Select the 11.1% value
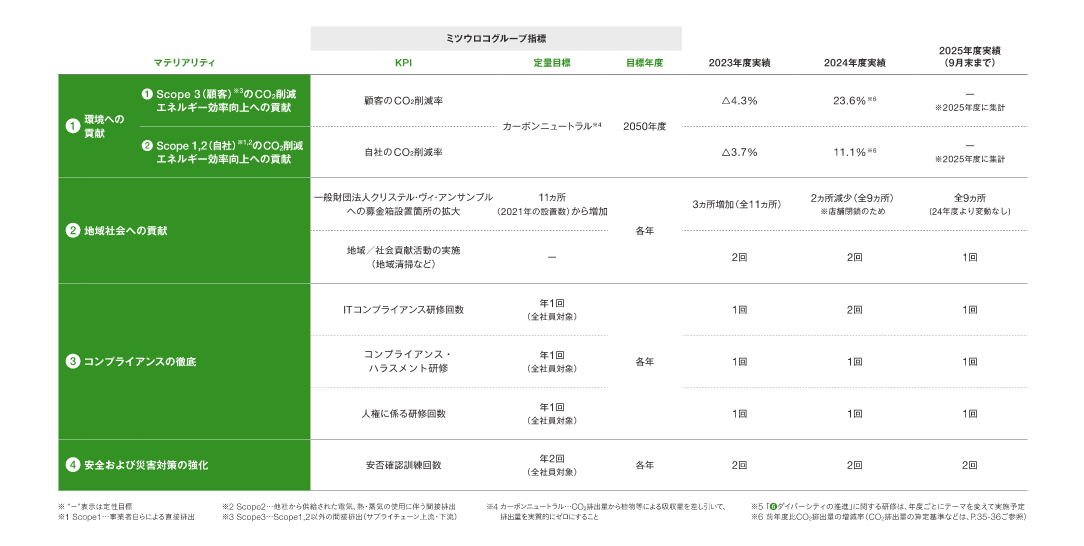1084x546 pixels. click(854, 152)
